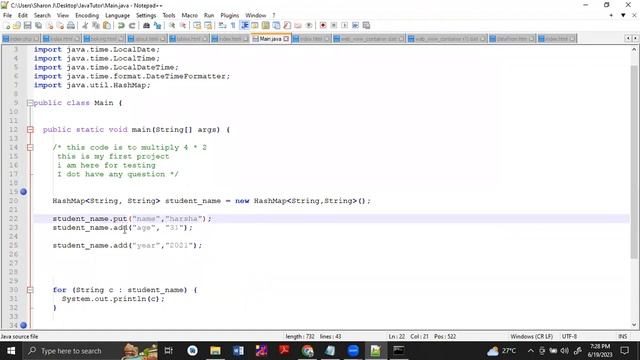Cut selection with the scissors icon
Screen dimensions: 640x360
(x=85, y=26)
